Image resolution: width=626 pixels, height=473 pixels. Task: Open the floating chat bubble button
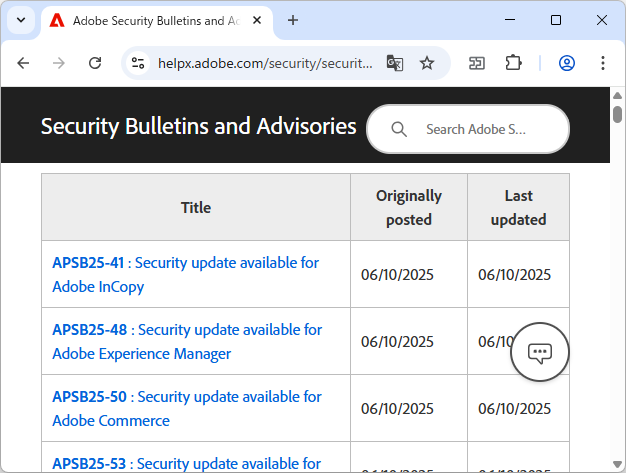point(540,352)
